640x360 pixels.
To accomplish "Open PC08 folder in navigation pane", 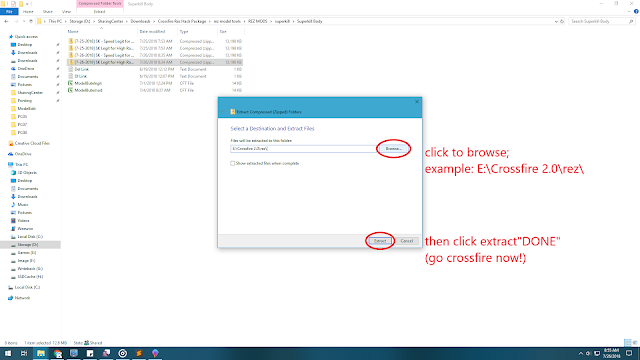I will tap(22, 133).
